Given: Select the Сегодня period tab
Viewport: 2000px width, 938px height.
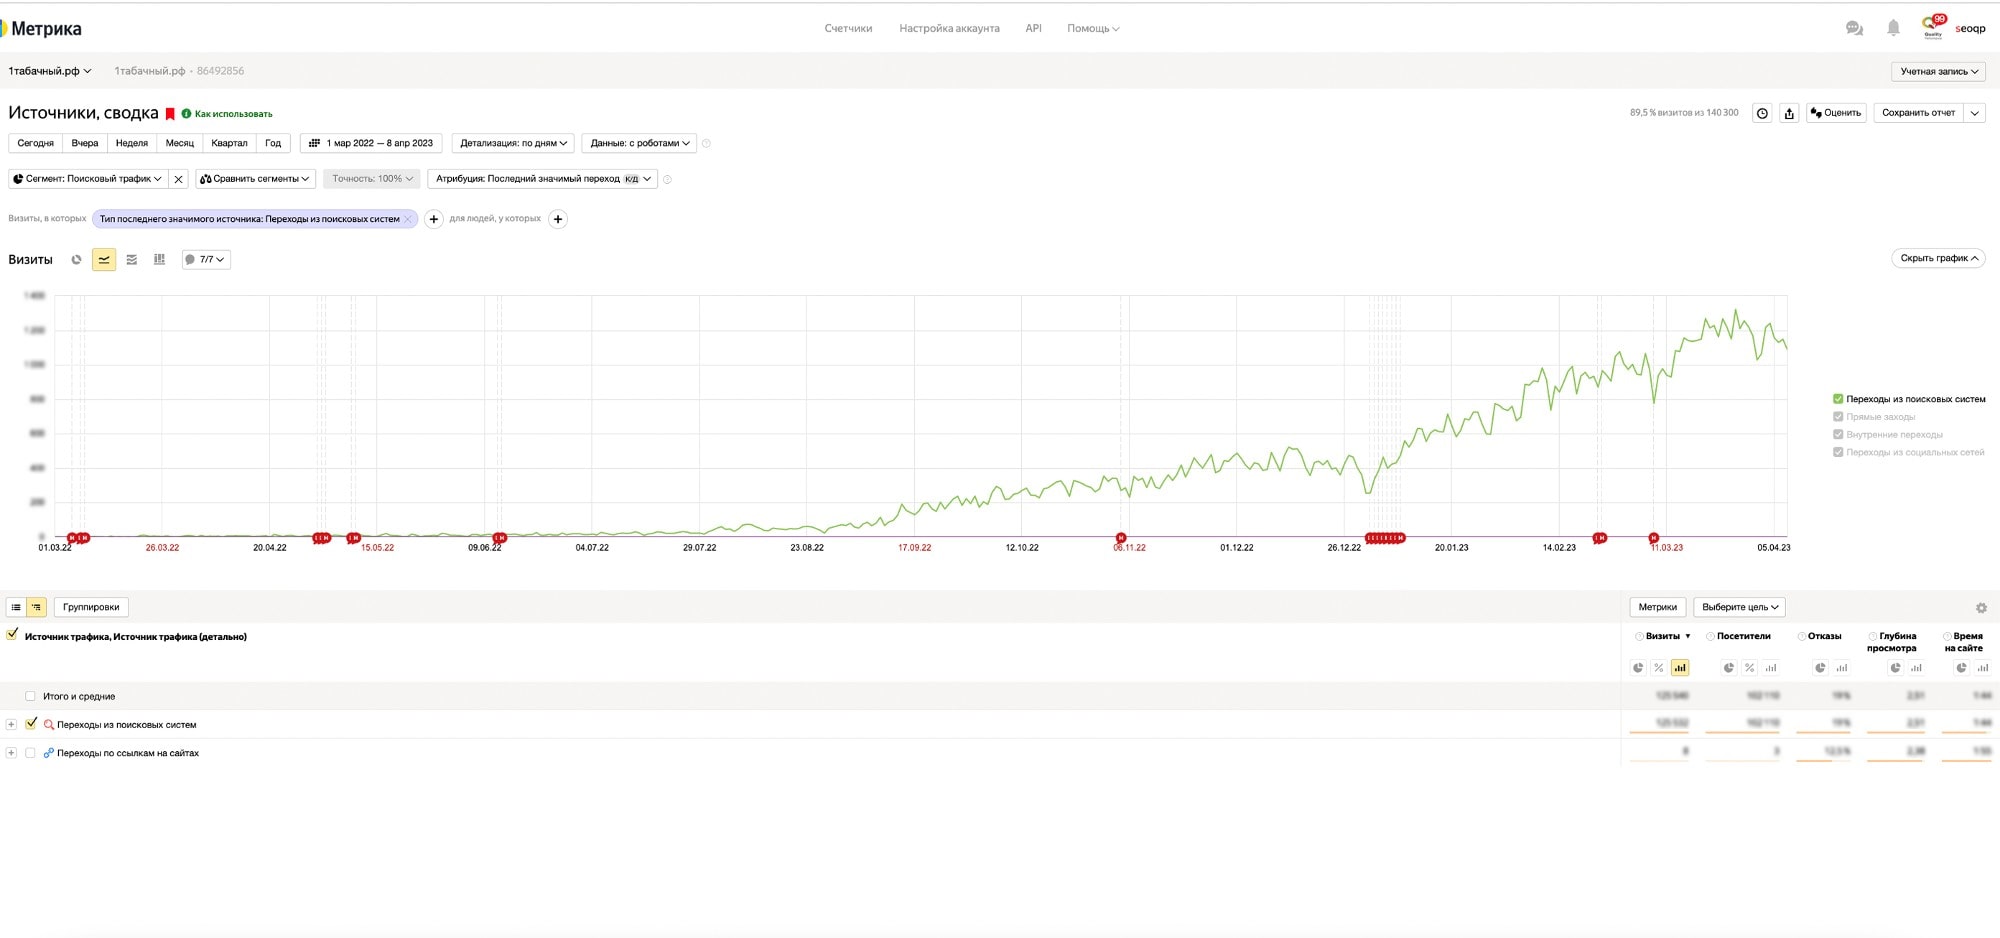Looking at the screenshot, I should 35,143.
